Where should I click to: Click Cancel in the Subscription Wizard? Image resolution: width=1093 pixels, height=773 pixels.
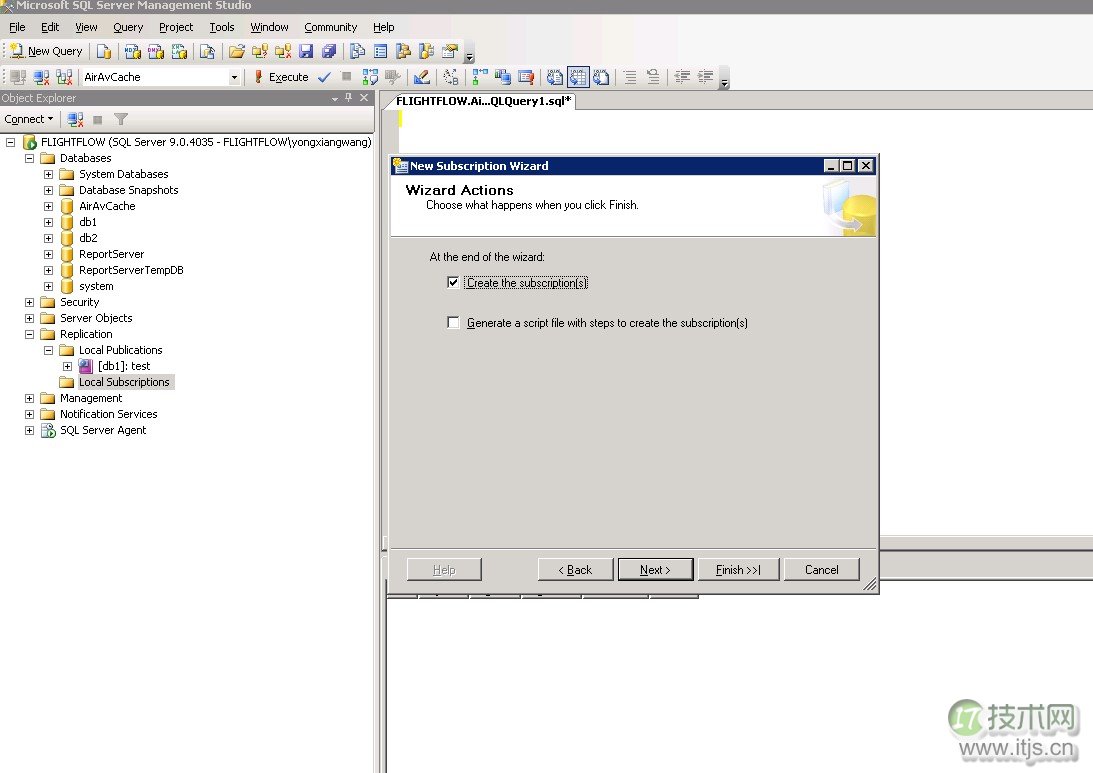pyautogui.click(x=822, y=569)
